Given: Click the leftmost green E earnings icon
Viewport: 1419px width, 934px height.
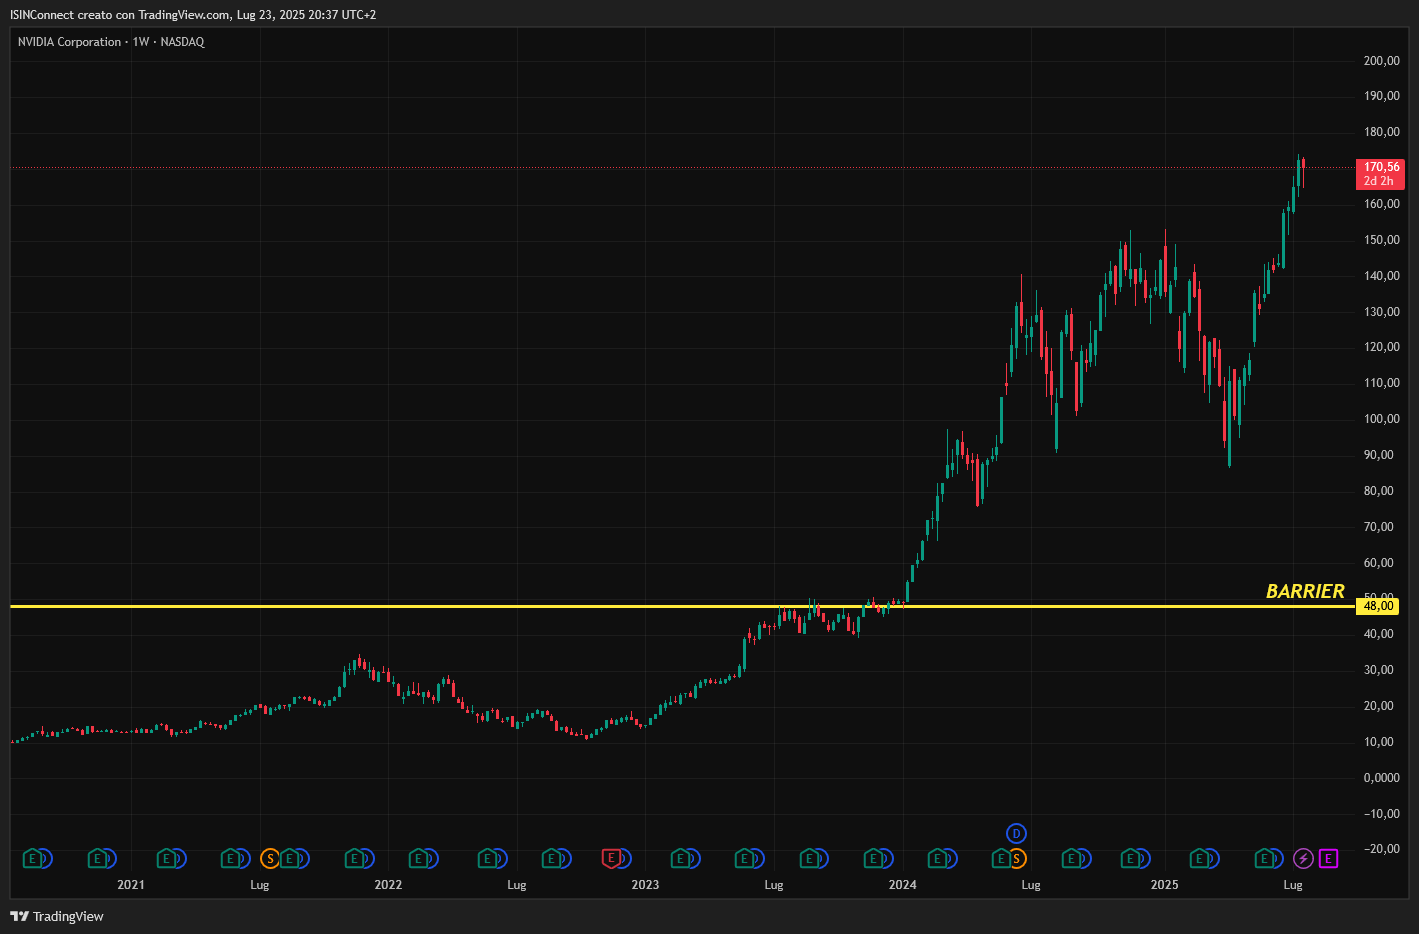Looking at the screenshot, I should [32, 858].
